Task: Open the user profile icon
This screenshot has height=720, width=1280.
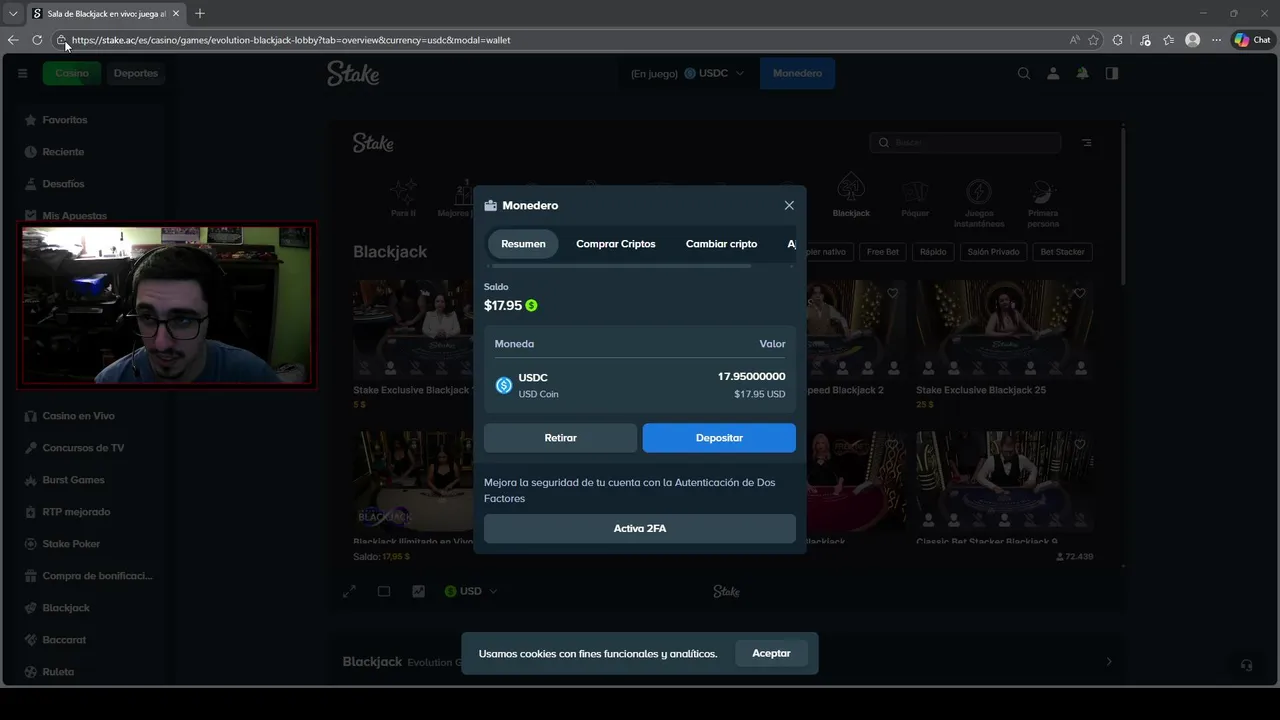Action: (1053, 73)
